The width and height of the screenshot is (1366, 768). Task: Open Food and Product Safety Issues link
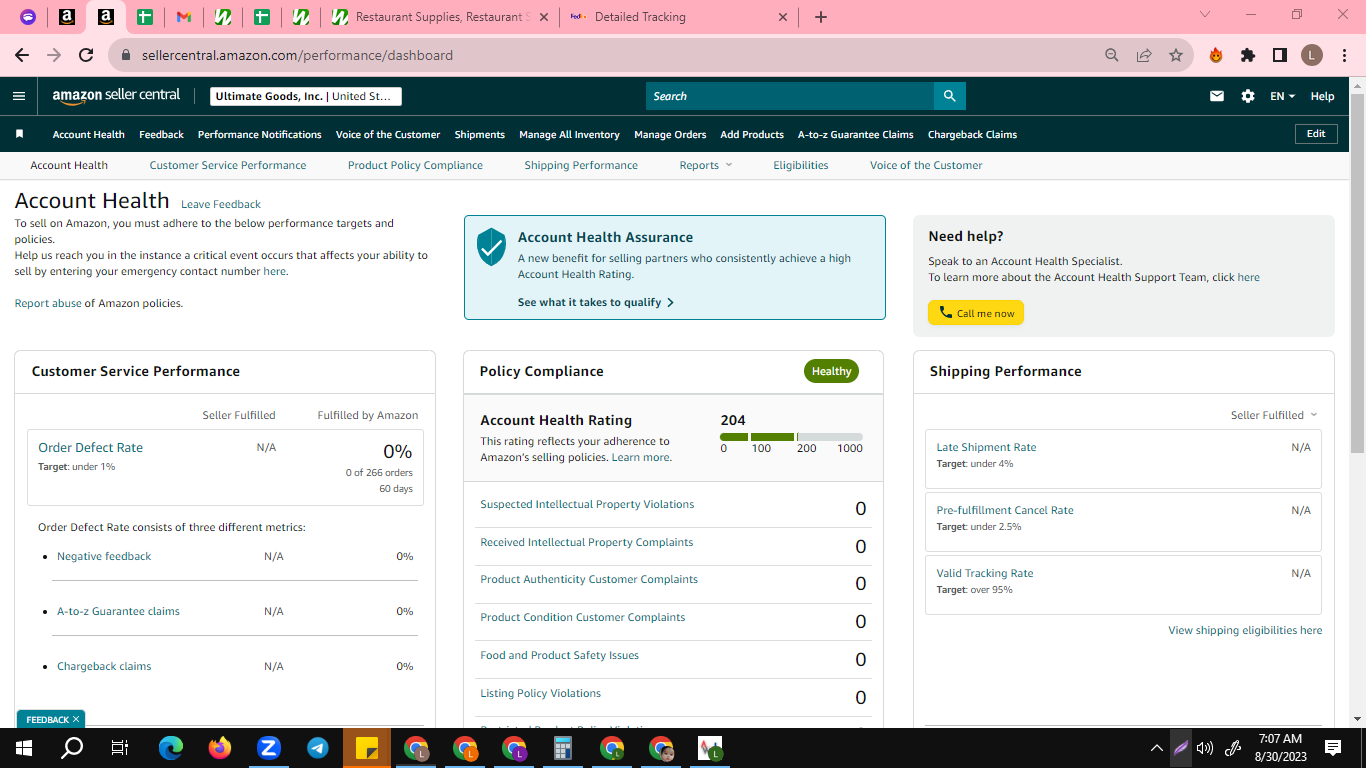pyautogui.click(x=559, y=655)
